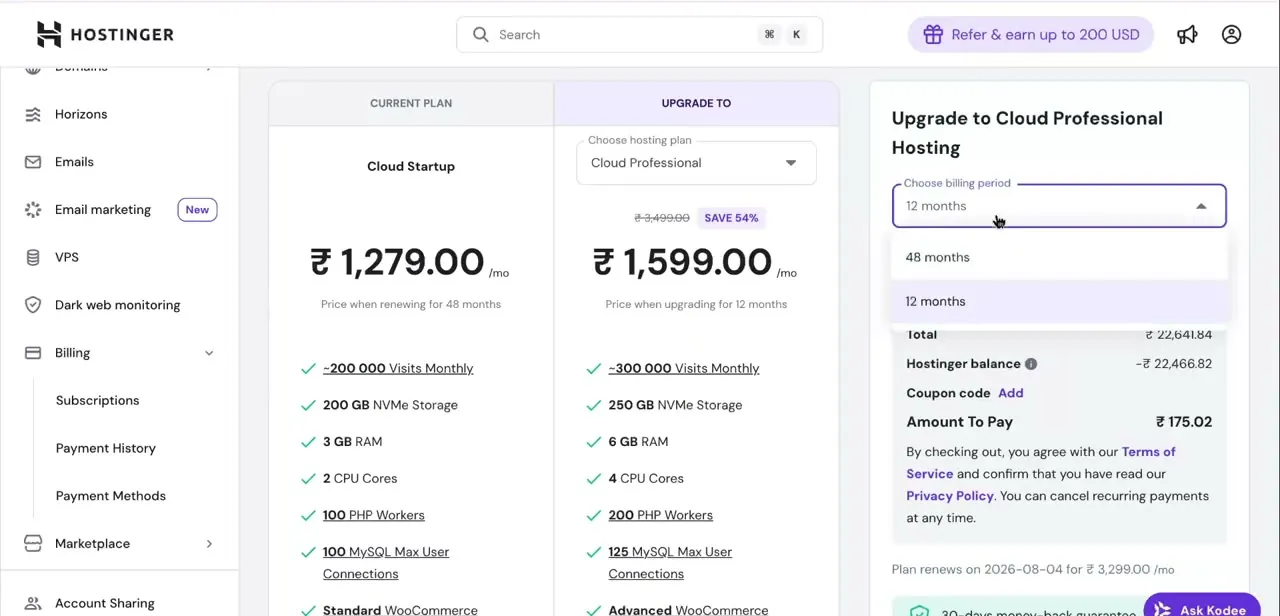Image resolution: width=1280 pixels, height=616 pixels.
Task: Select the 48 months option
Action: point(1059,257)
